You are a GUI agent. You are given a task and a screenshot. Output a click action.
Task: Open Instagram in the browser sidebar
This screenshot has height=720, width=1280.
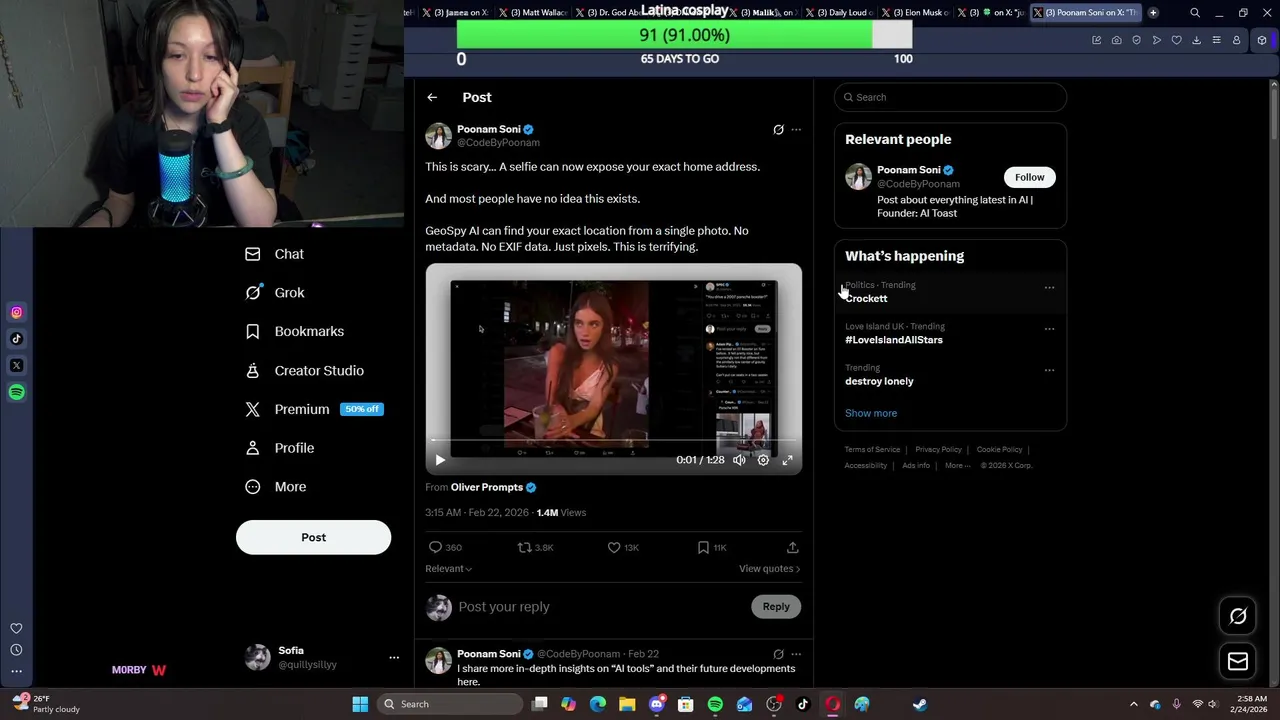click(16, 313)
